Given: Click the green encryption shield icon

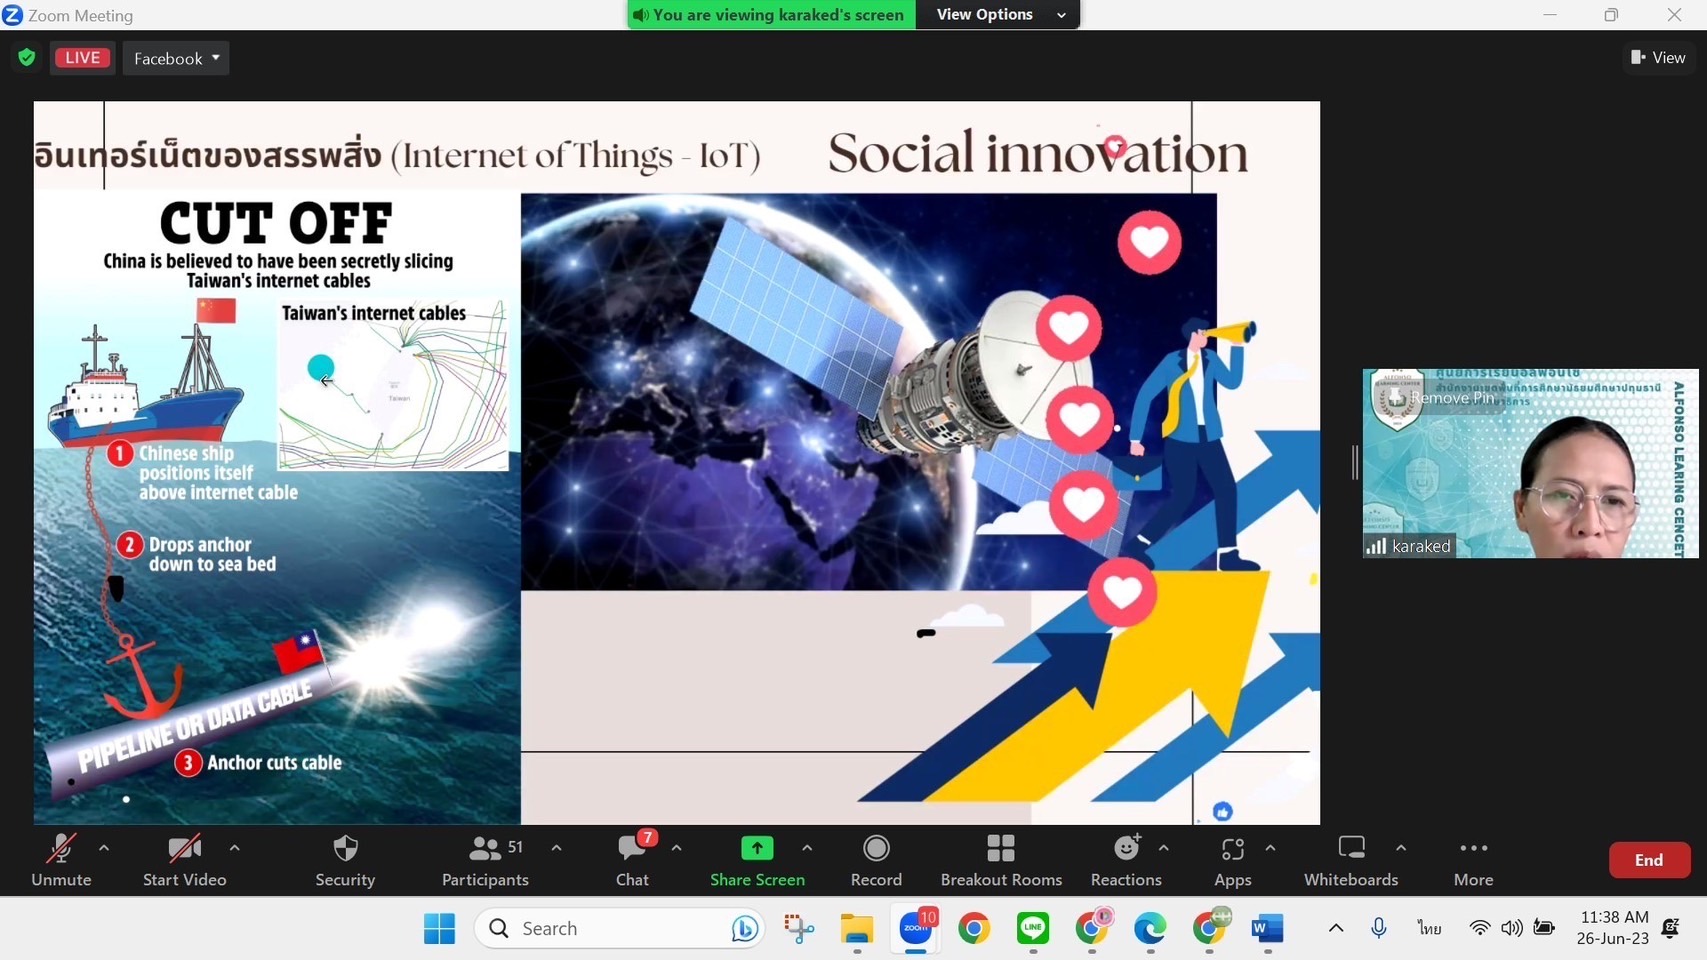Looking at the screenshot, I should point(27,58).
